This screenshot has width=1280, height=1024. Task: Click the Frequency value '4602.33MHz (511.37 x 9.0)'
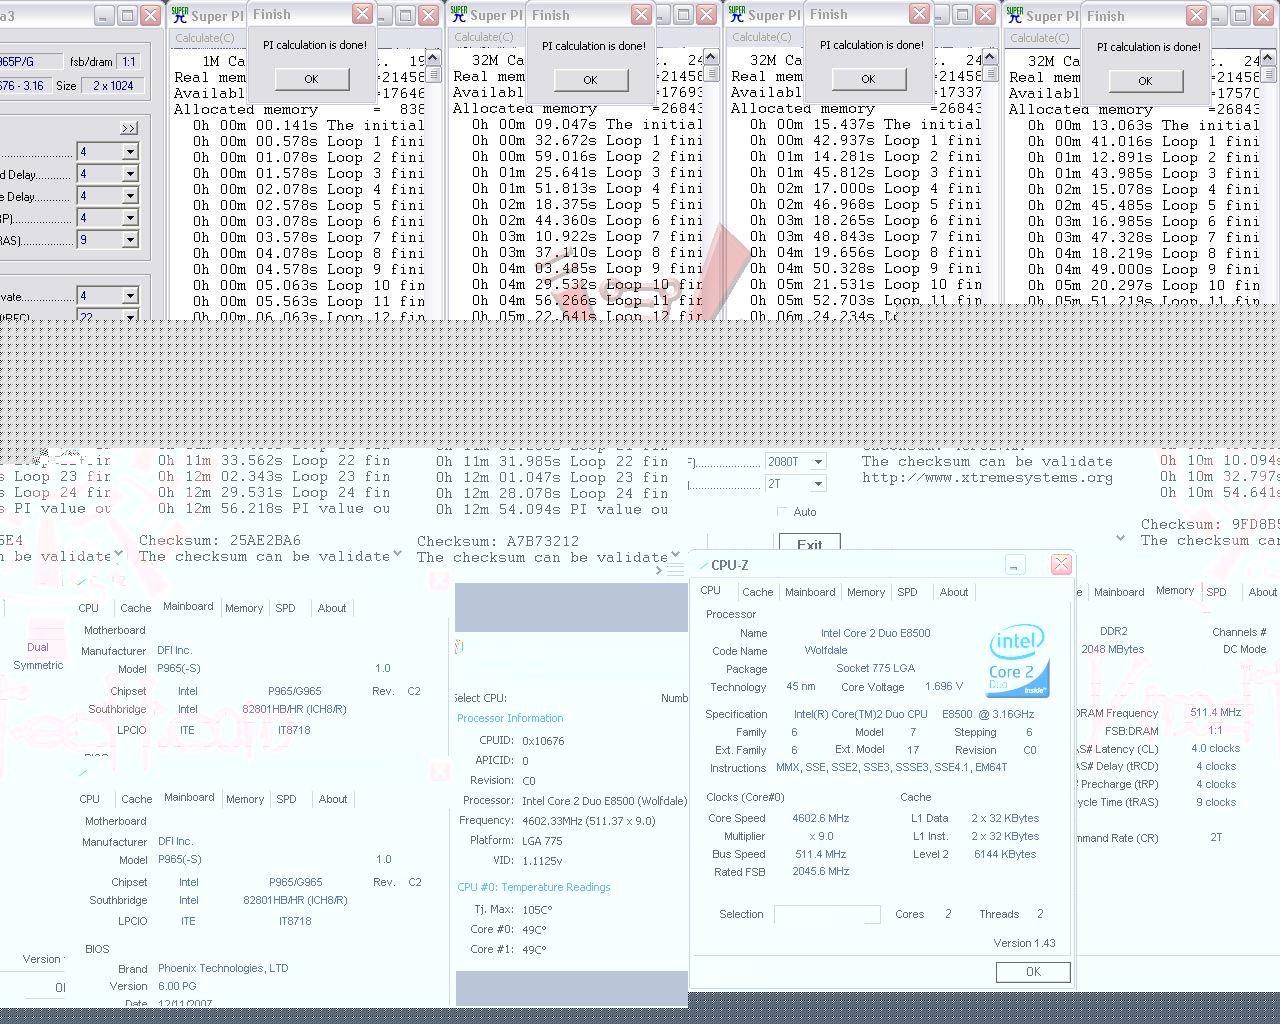click(589, 820)
